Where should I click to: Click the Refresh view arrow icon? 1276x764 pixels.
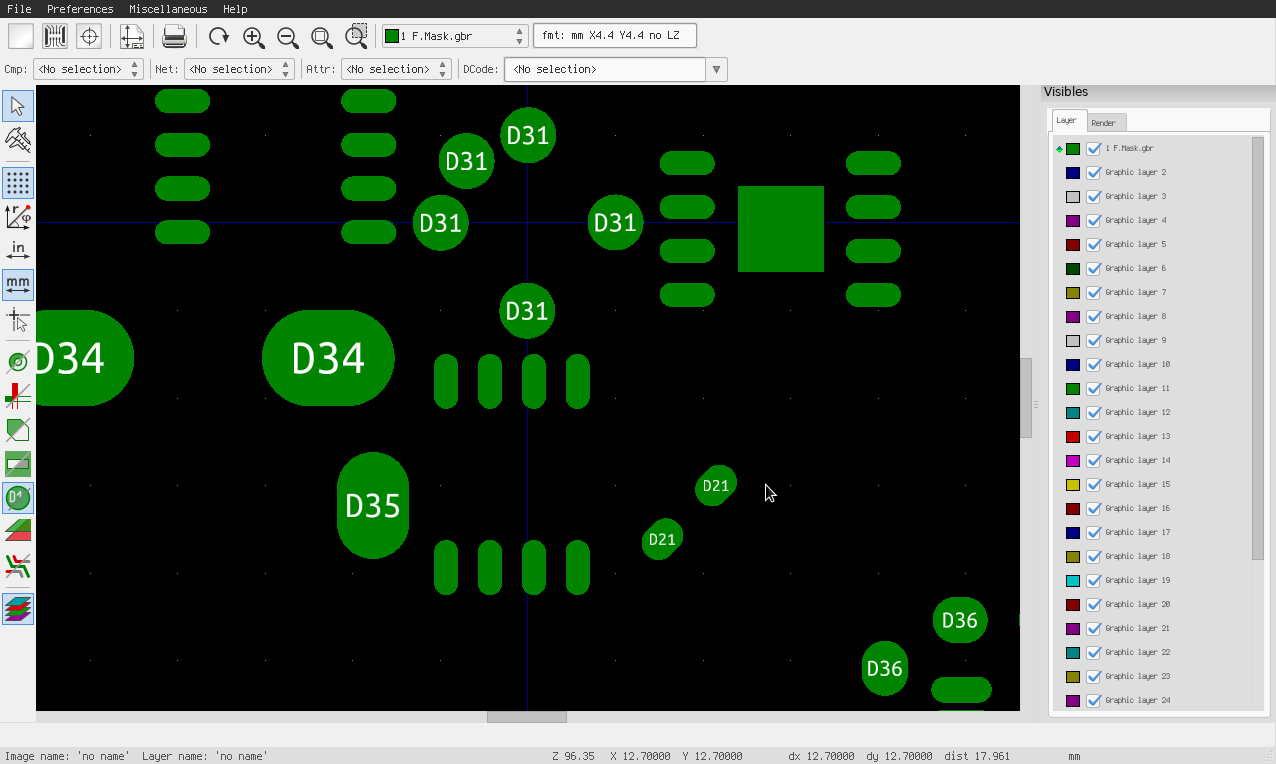point(219,37)
